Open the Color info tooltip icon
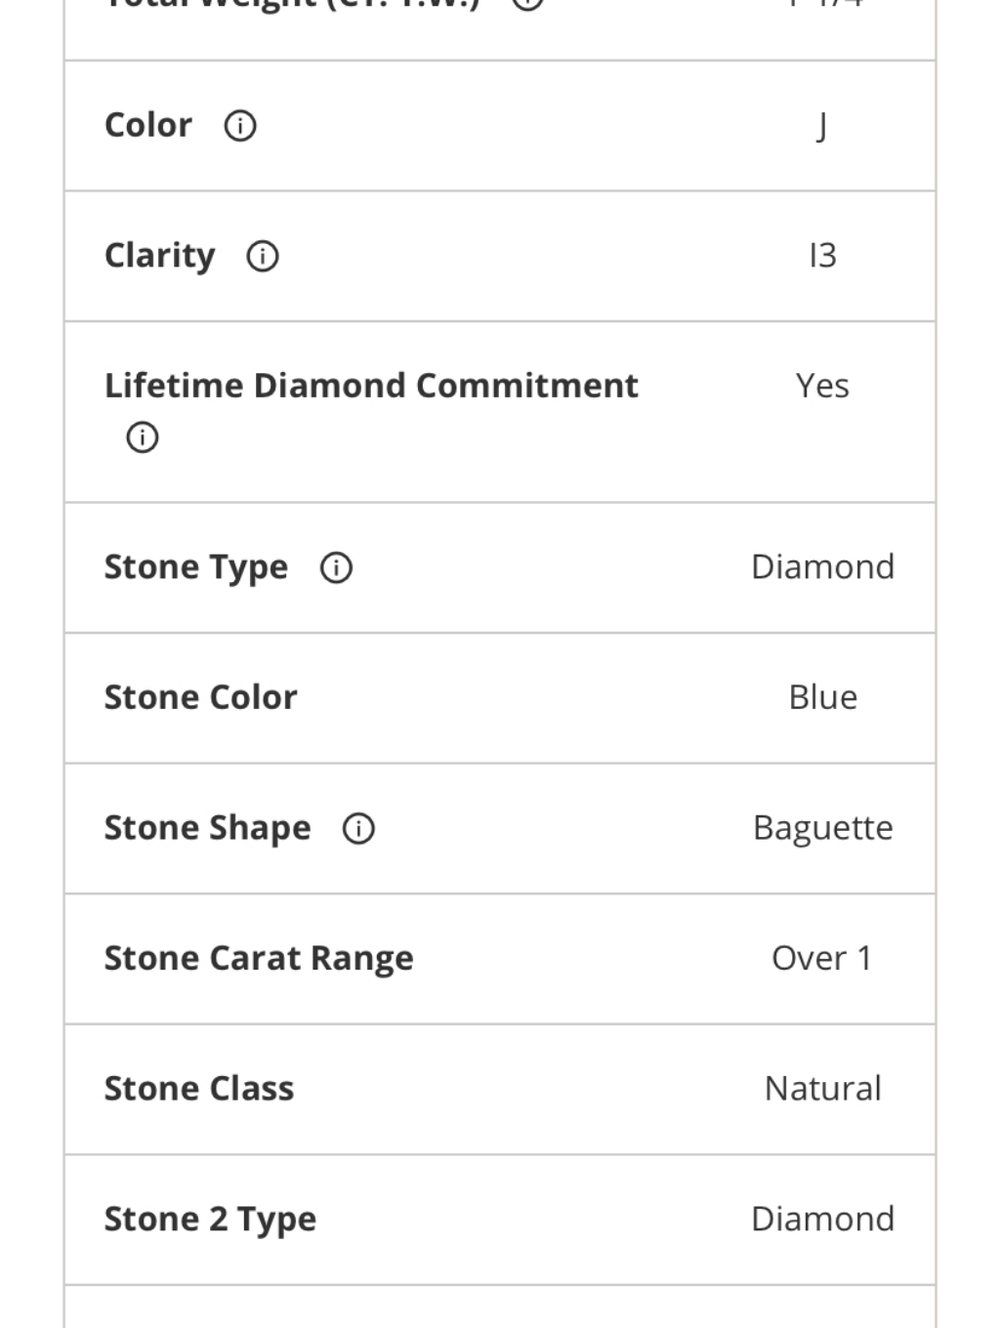Viewport: 1000px width, 1328px height. pos(240,126)
